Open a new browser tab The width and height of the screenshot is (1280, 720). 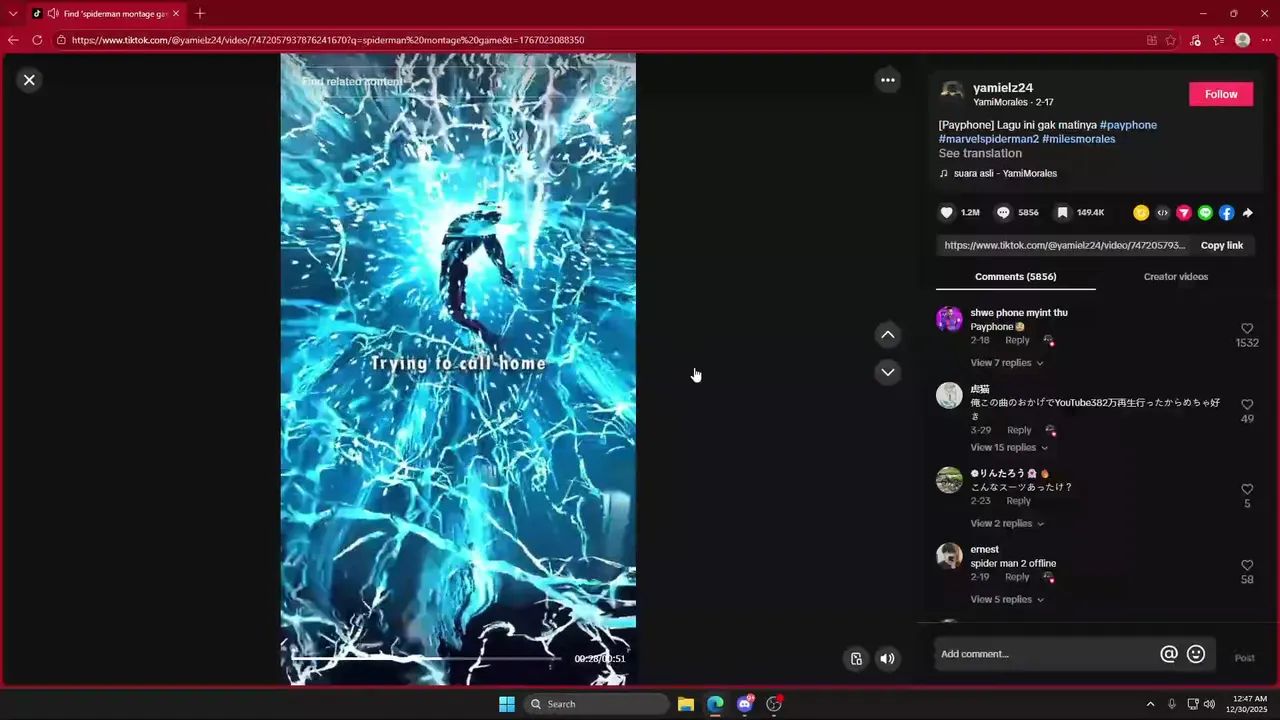click(200, 14)
